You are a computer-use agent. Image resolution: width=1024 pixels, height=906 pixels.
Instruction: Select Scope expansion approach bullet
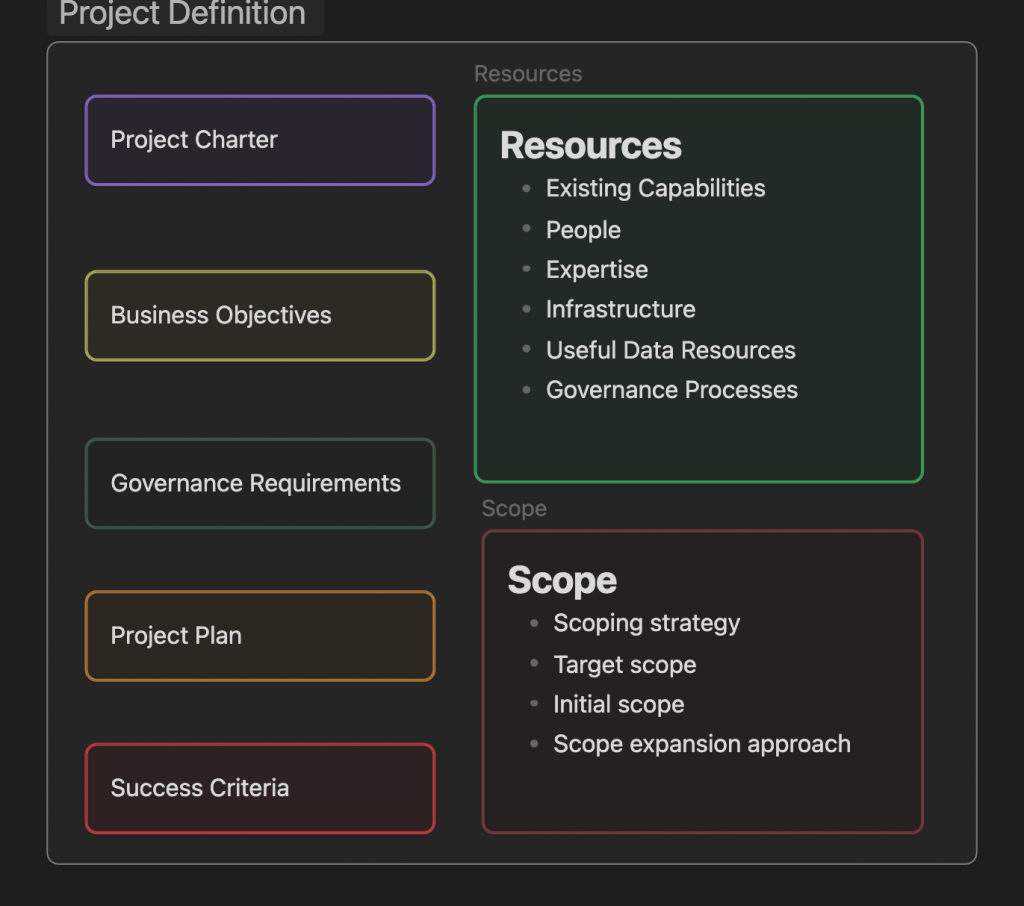(702, 745)
